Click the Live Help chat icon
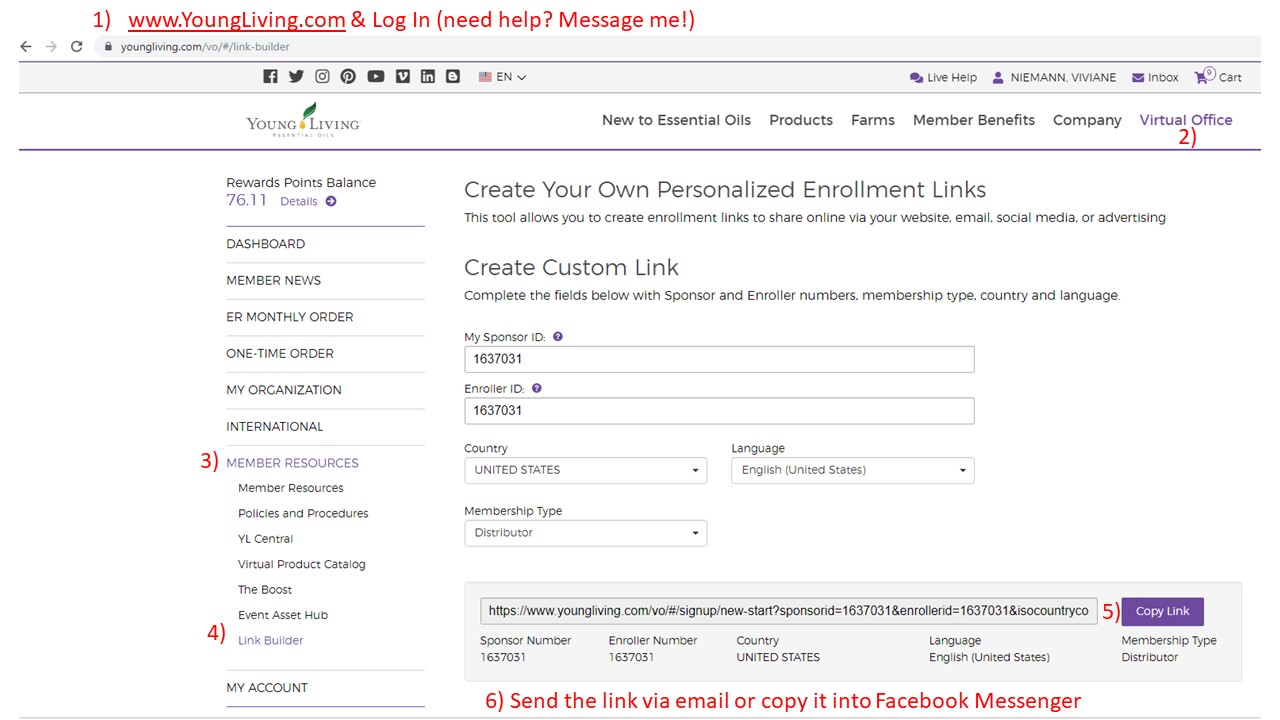The width and height of the screenshot is (1280, 720). (916, 78)
